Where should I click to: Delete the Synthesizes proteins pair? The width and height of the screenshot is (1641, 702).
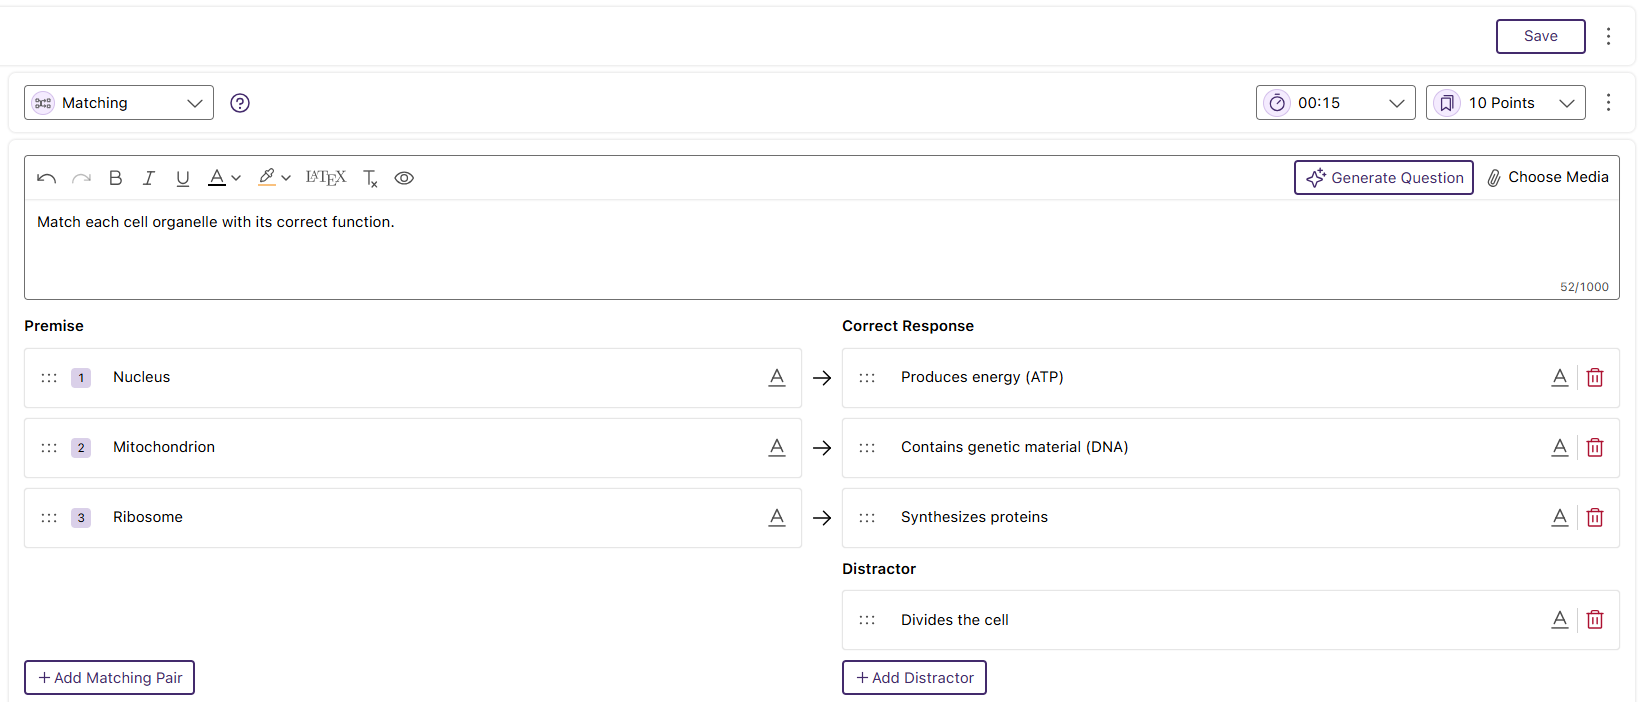coord(1595,517)
